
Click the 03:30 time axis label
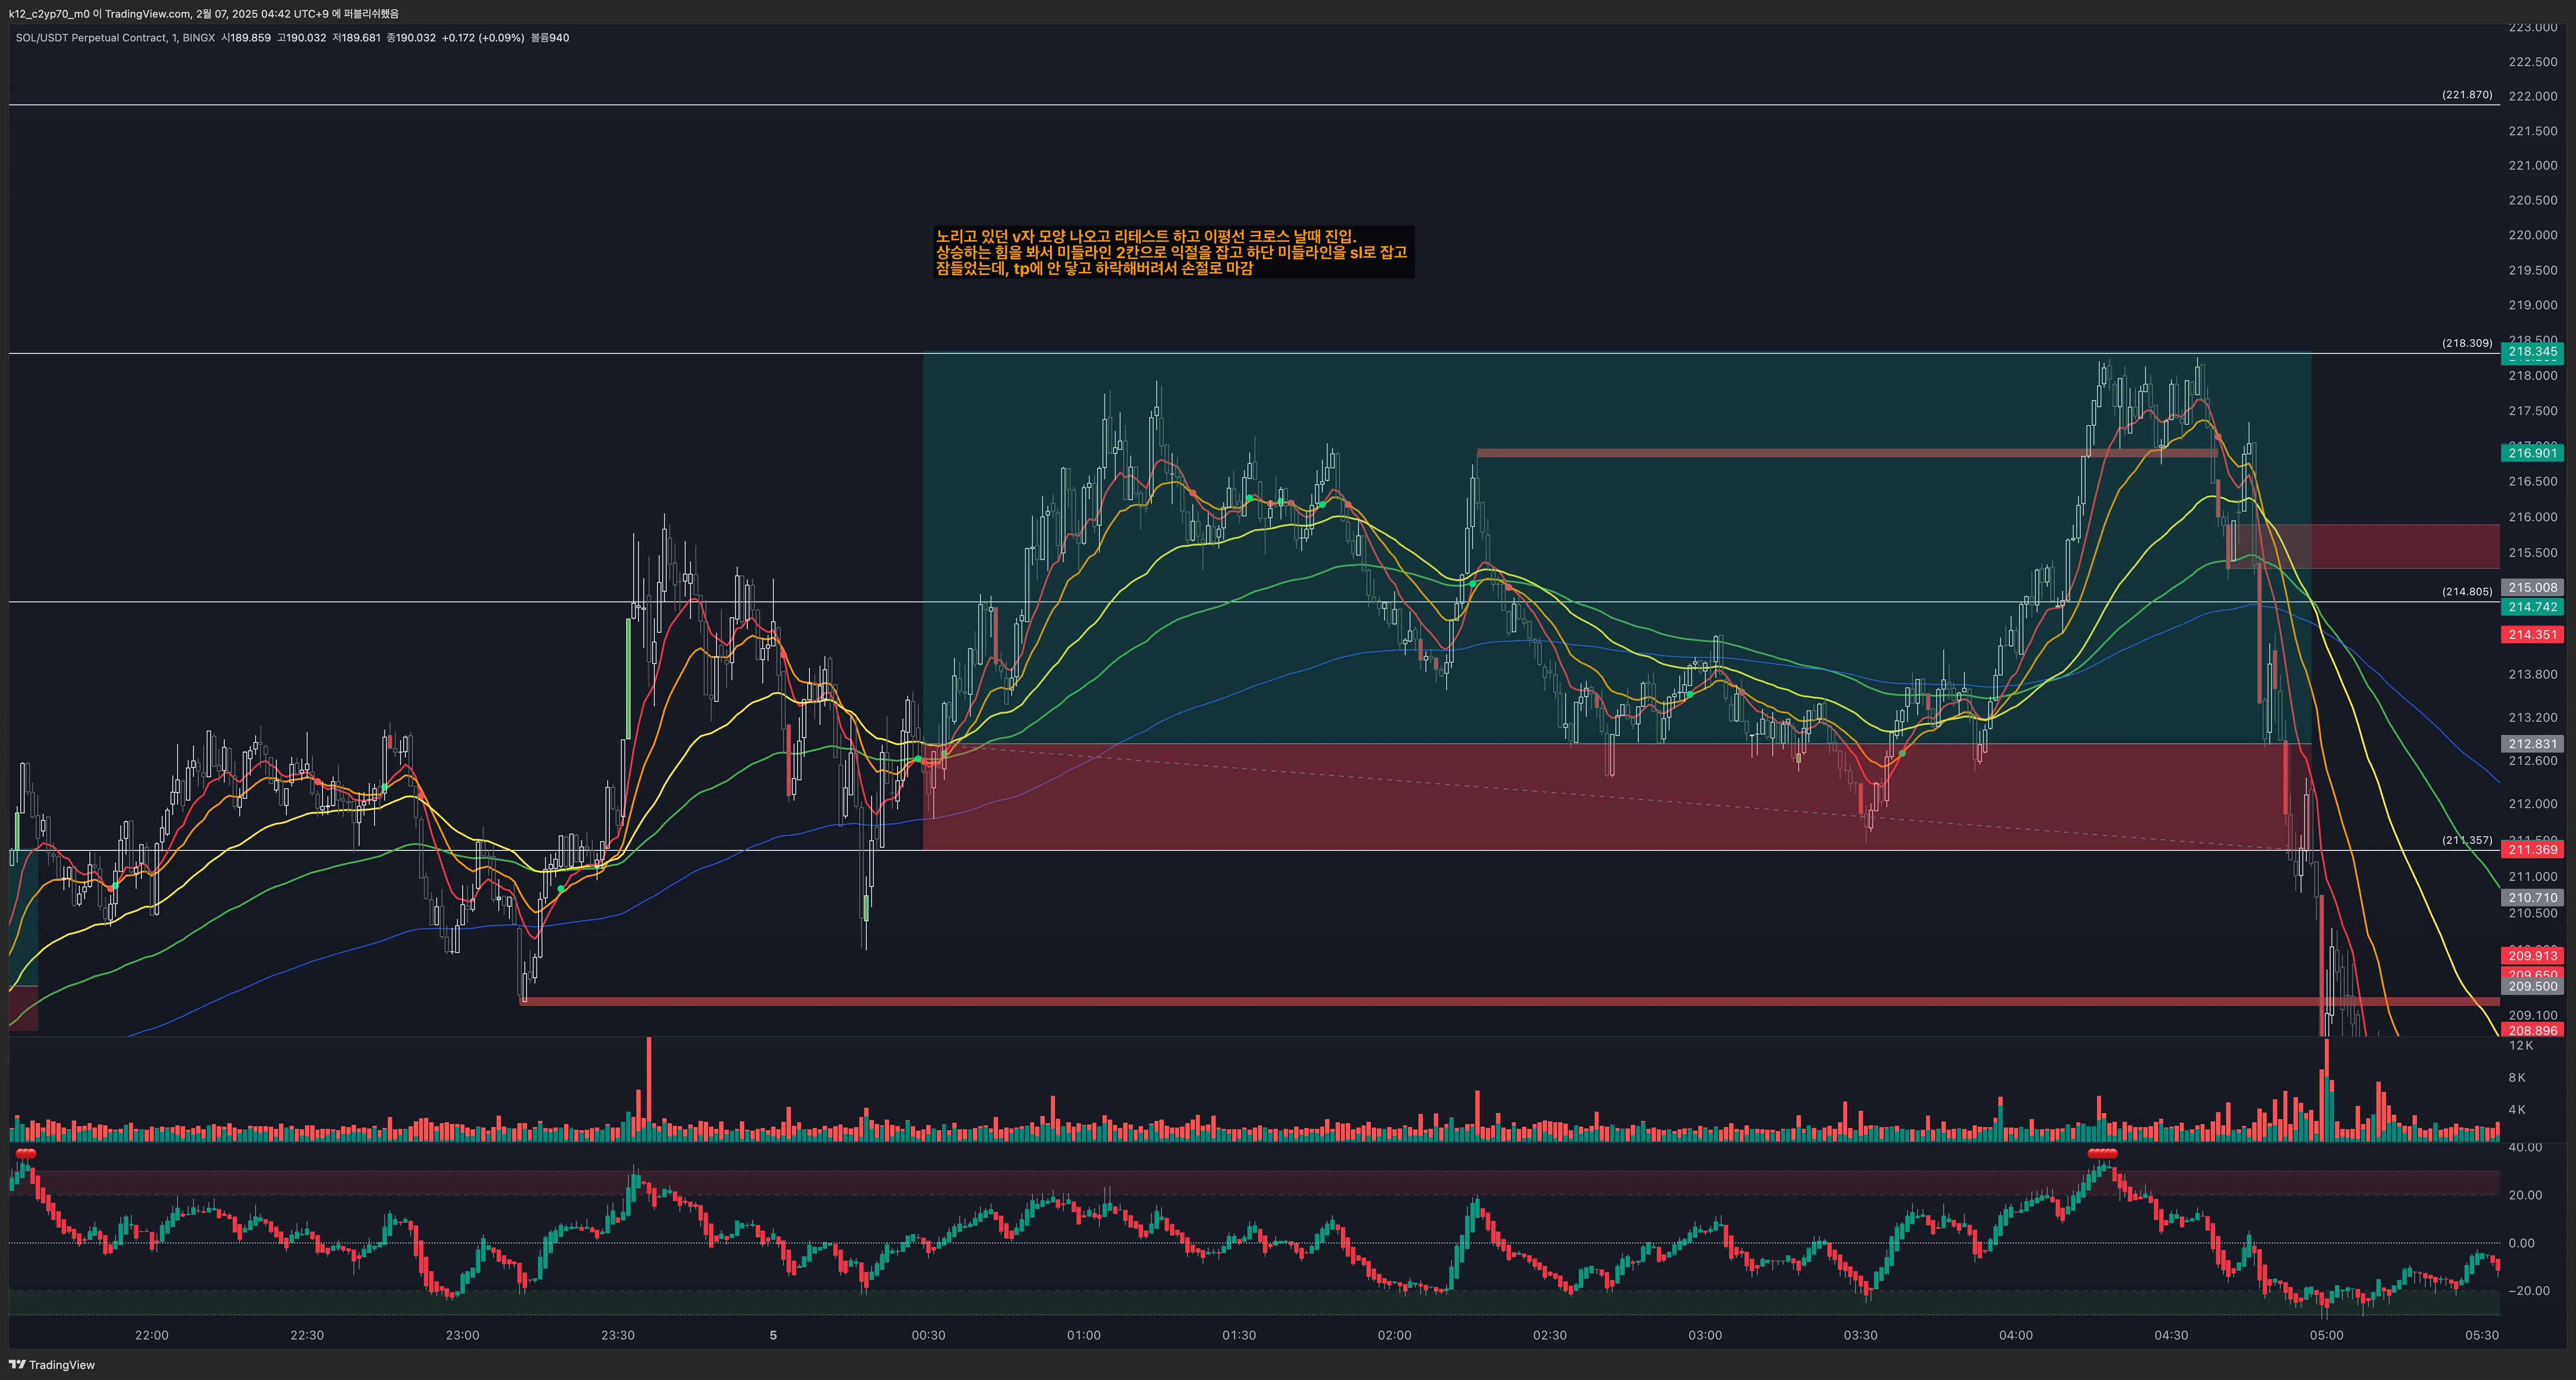pos(1860,1336)
